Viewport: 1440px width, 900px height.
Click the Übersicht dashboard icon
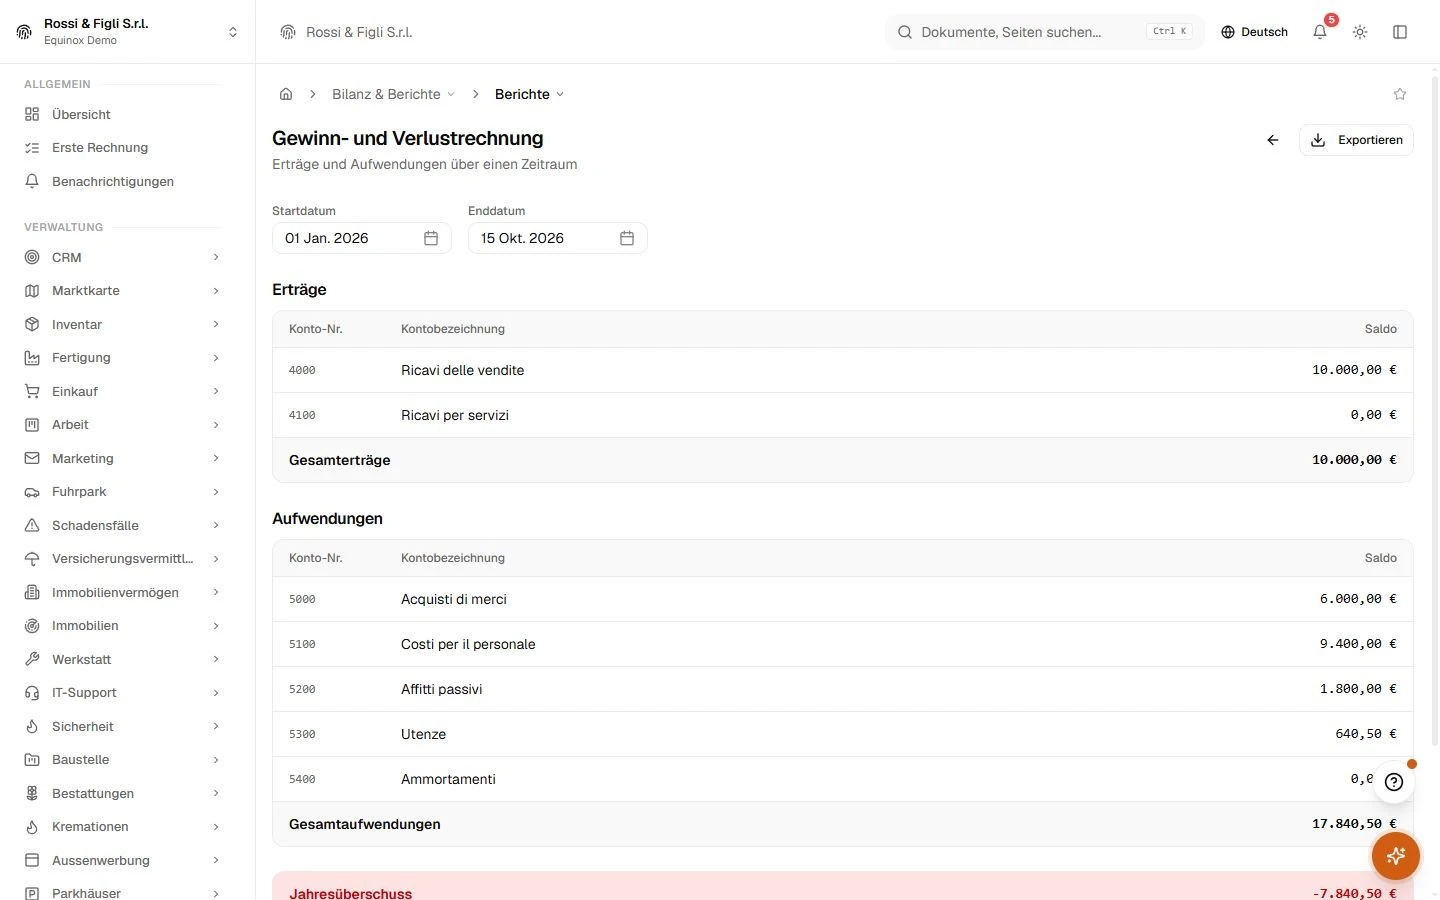coord(32,114)
